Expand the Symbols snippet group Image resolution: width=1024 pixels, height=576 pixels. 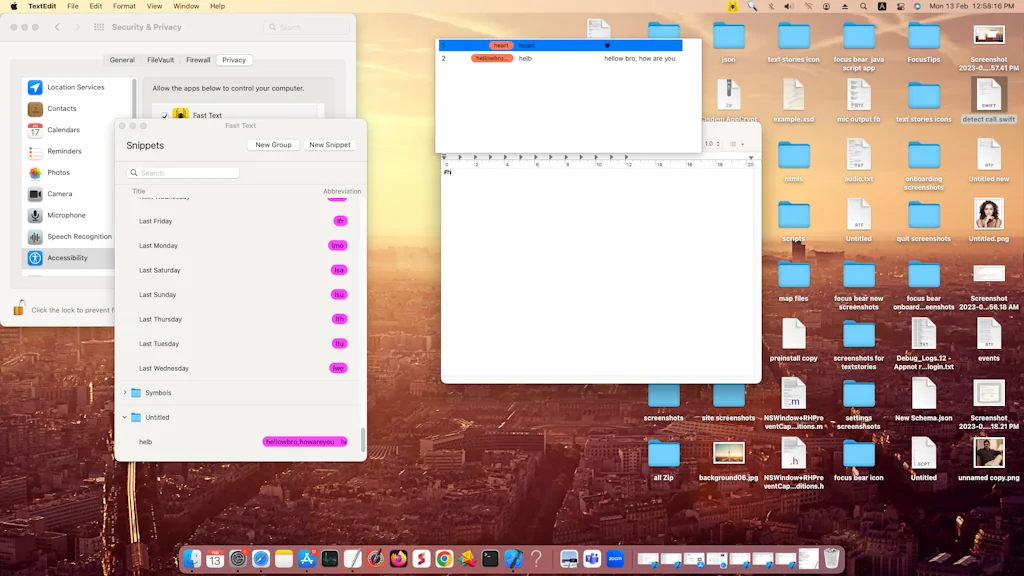click(126, 392)
